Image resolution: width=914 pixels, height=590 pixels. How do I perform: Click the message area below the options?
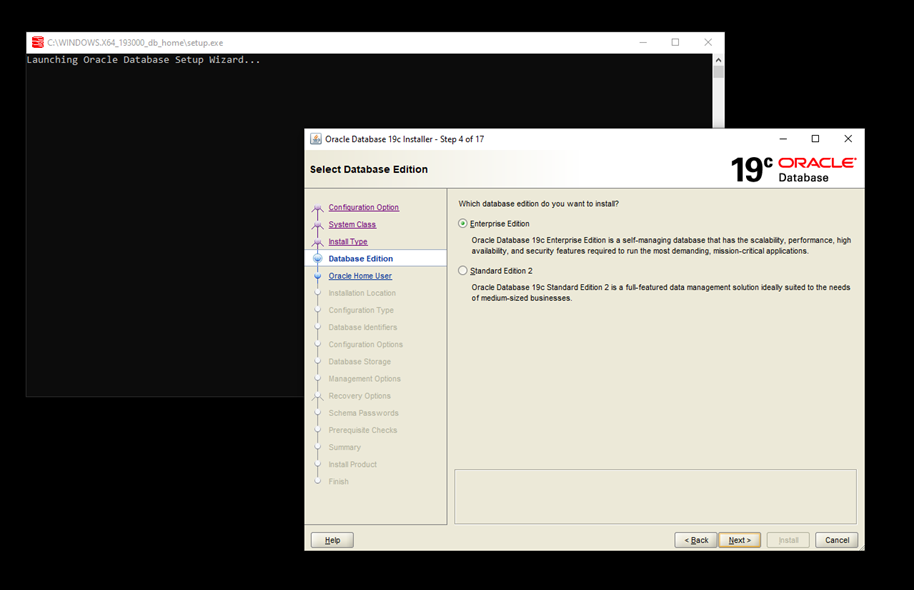655,496
